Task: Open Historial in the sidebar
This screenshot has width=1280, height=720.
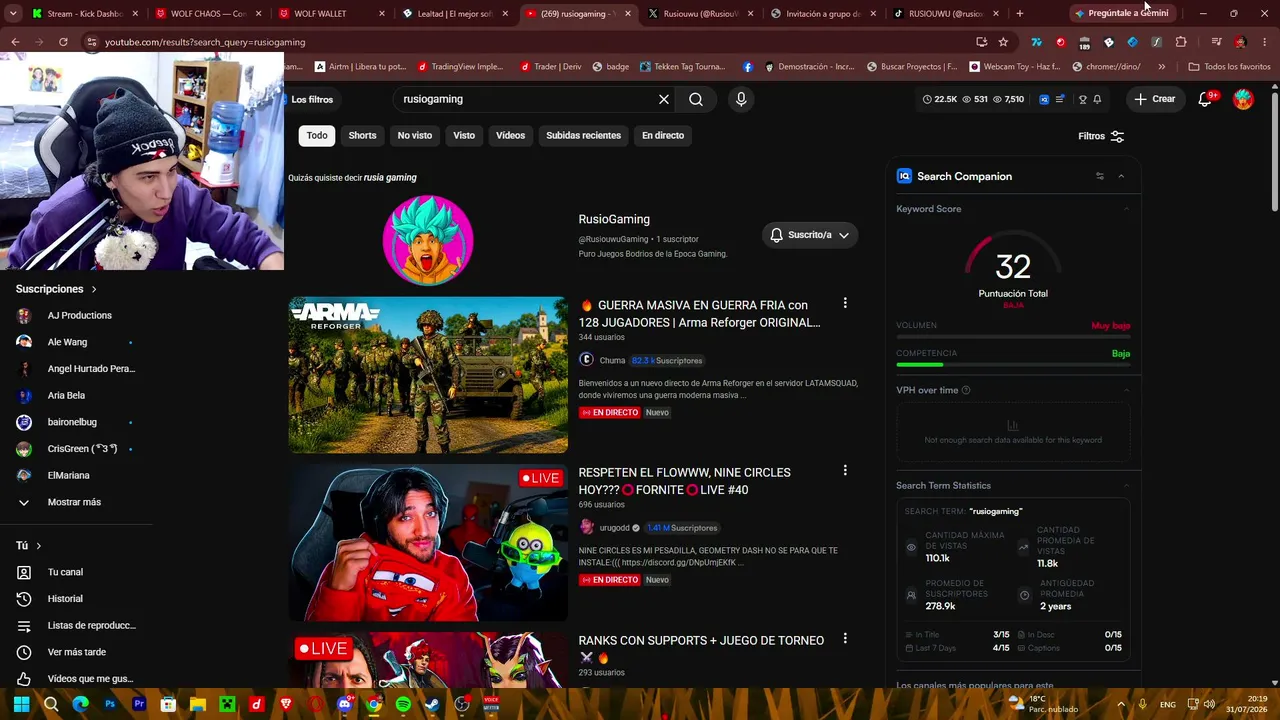Action: [x=65, y=599]
